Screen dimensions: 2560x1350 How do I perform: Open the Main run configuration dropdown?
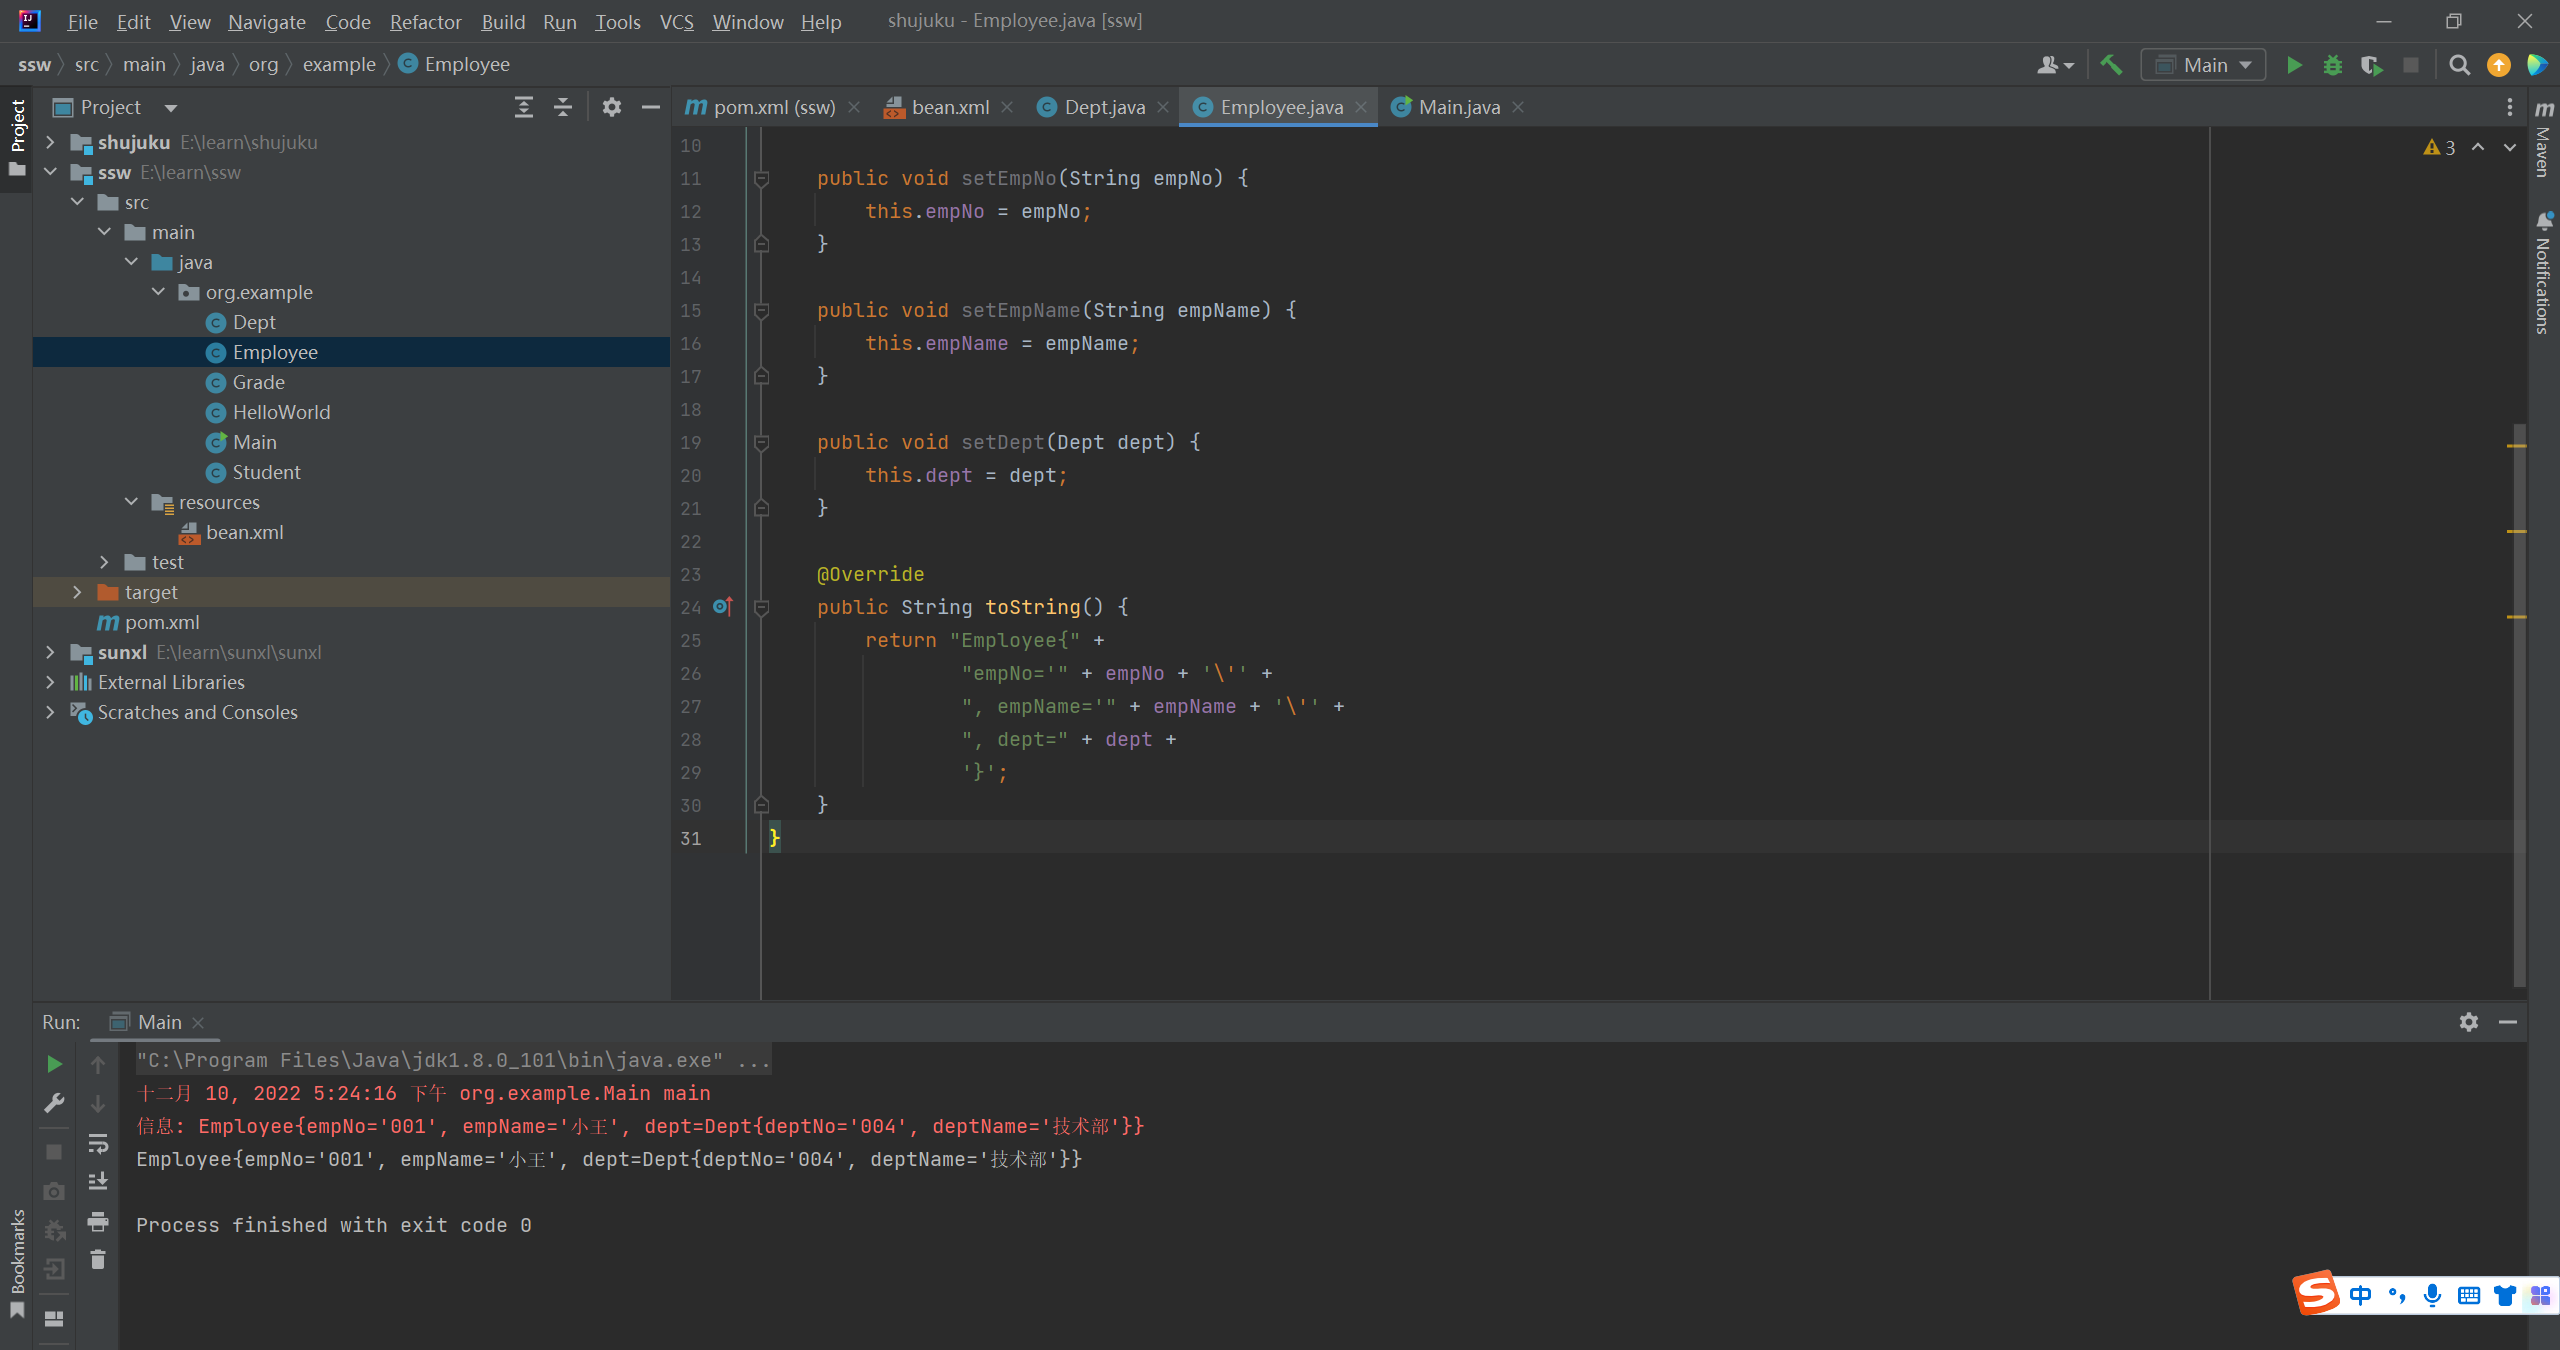click(2204, 65)
